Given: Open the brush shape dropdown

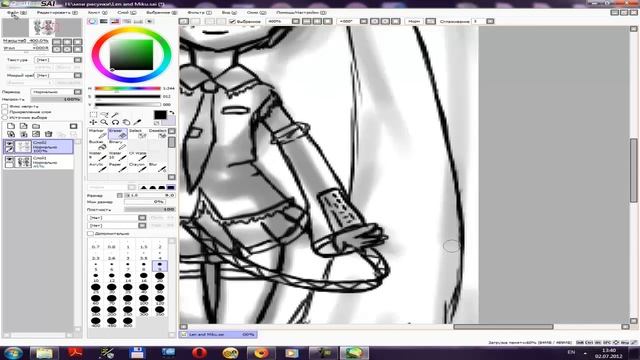Looking at the screenshot, I should click(x=142, y=218).
